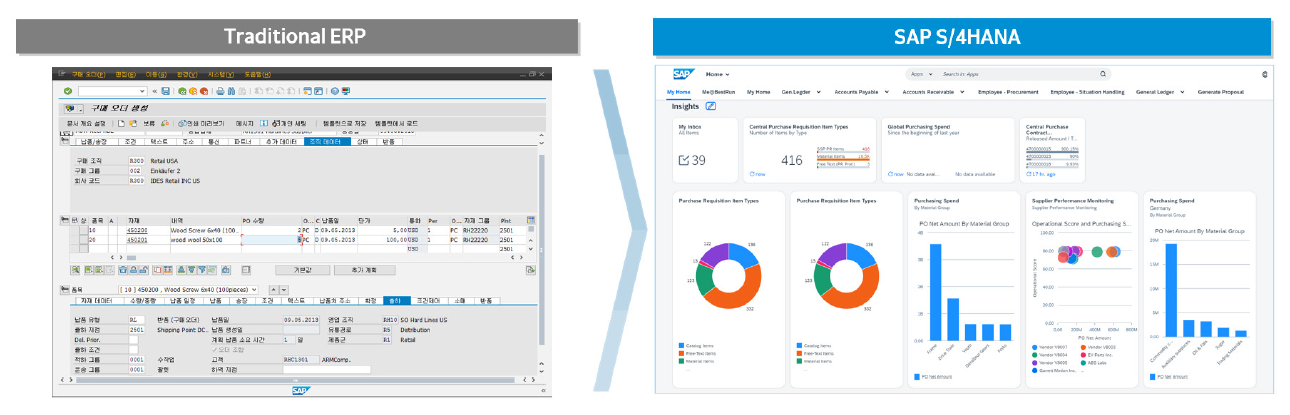
Task: Select the row checkbox for item 10
Action: pos(84,230)
